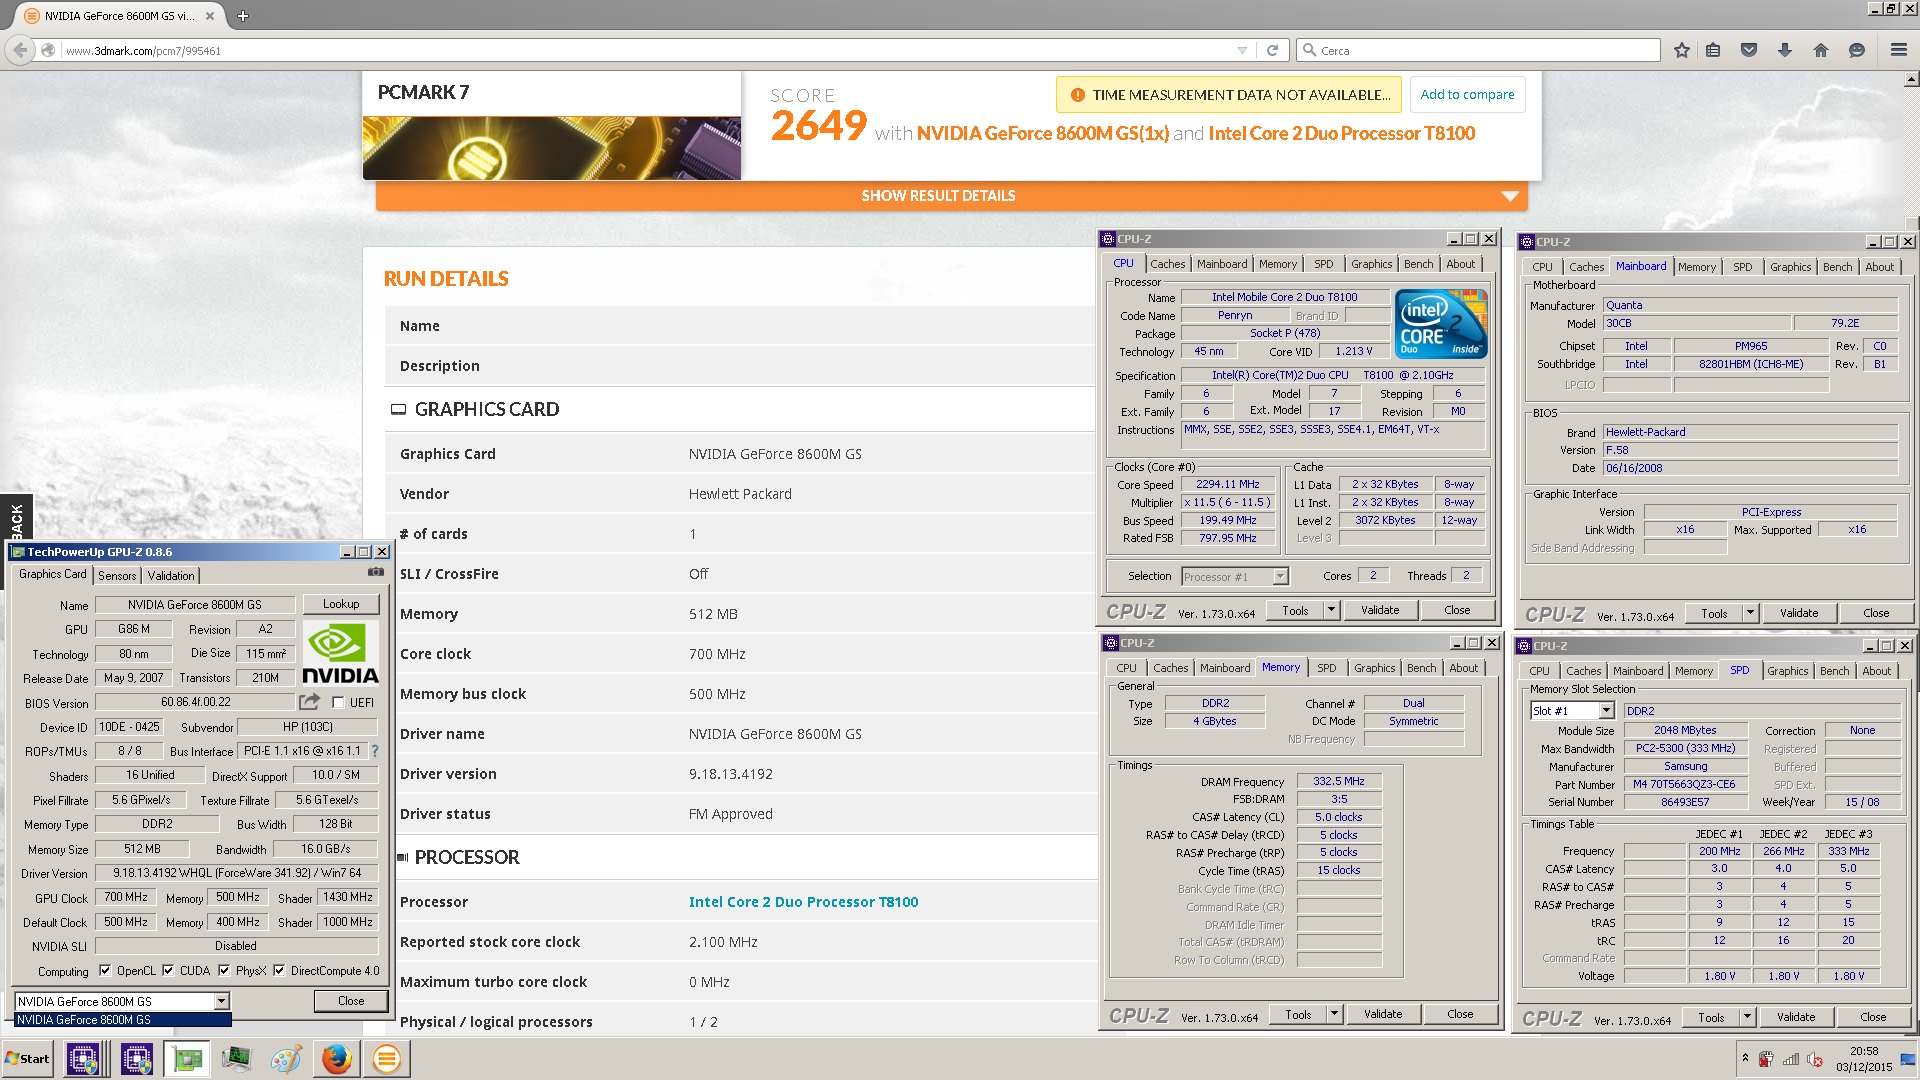The image size is (1920, 1080).
Task: Click the Close button in GPU-Z
Action: pyautogui.click(x=351, y=1001)
